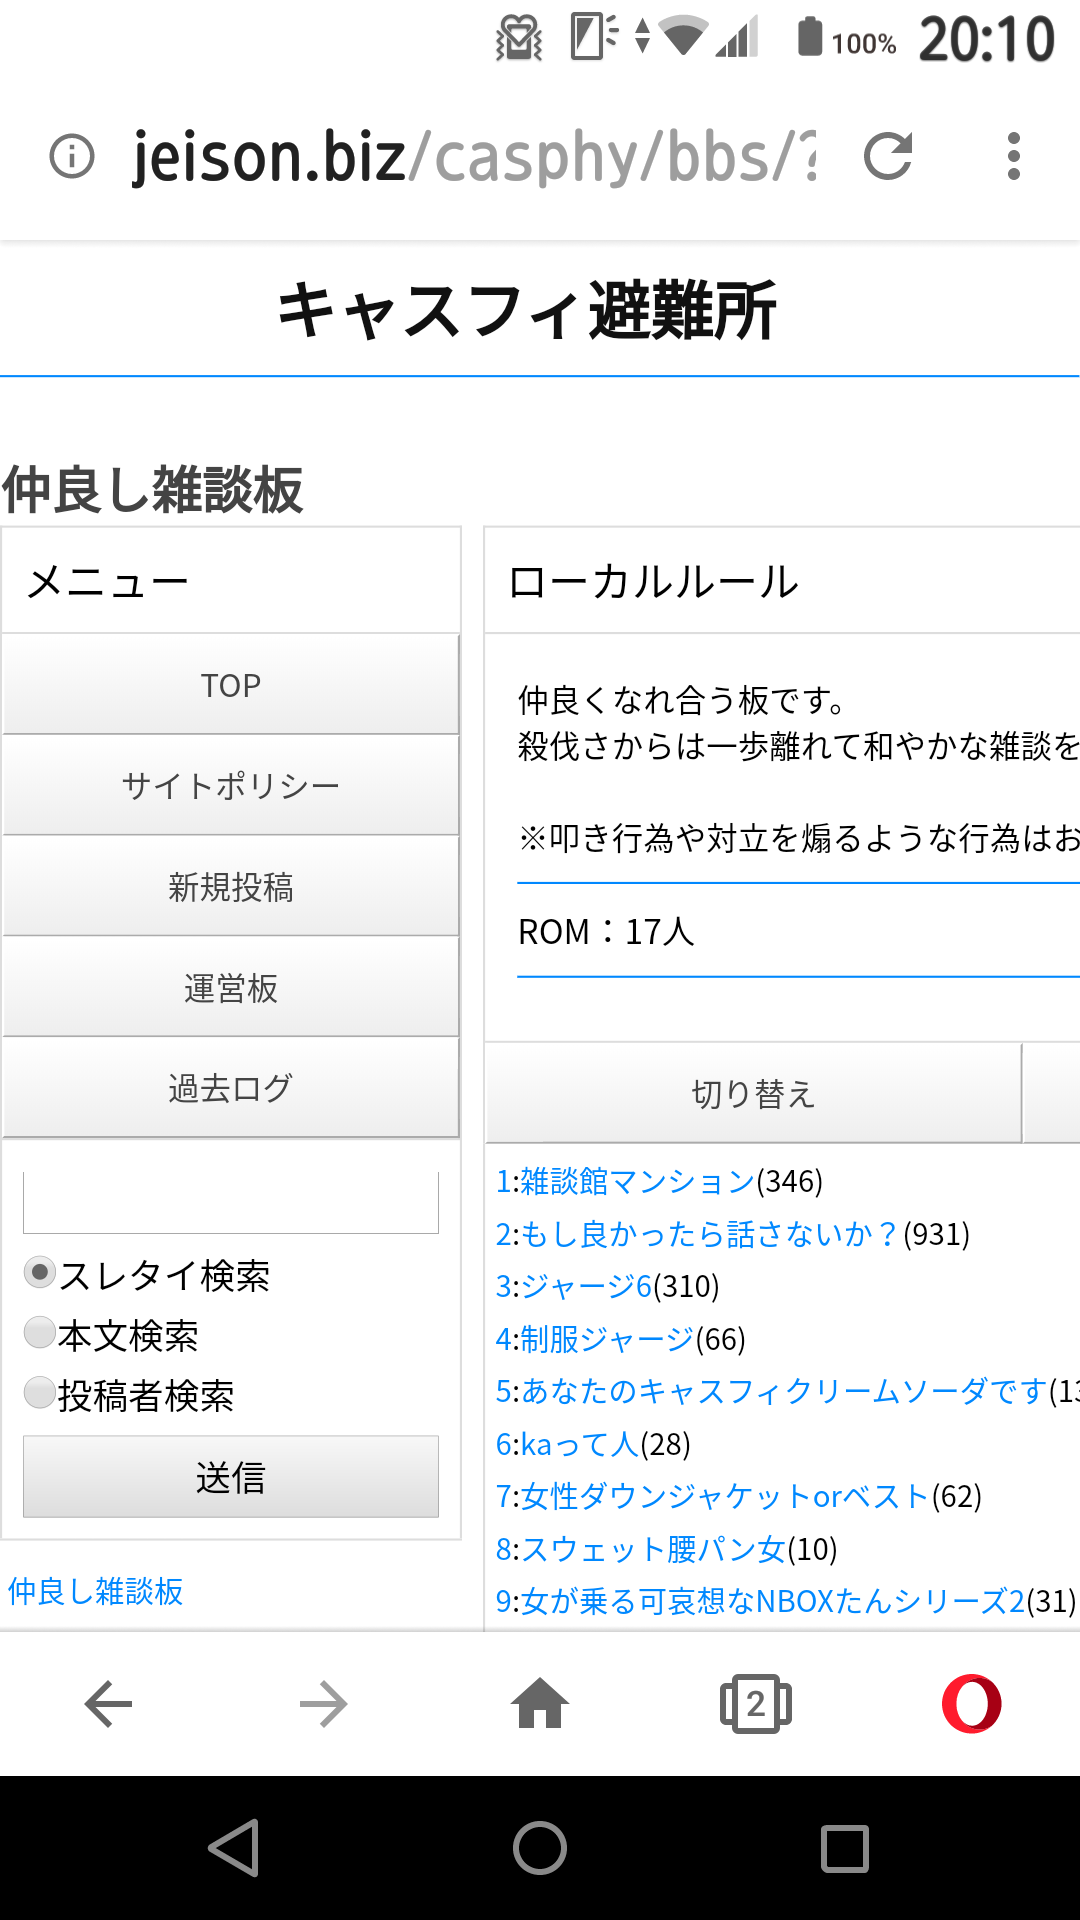This screenshot has width=1080, height=1920.
Task: Tap the red Opera logo menu
Action: tap(971, 1704)
